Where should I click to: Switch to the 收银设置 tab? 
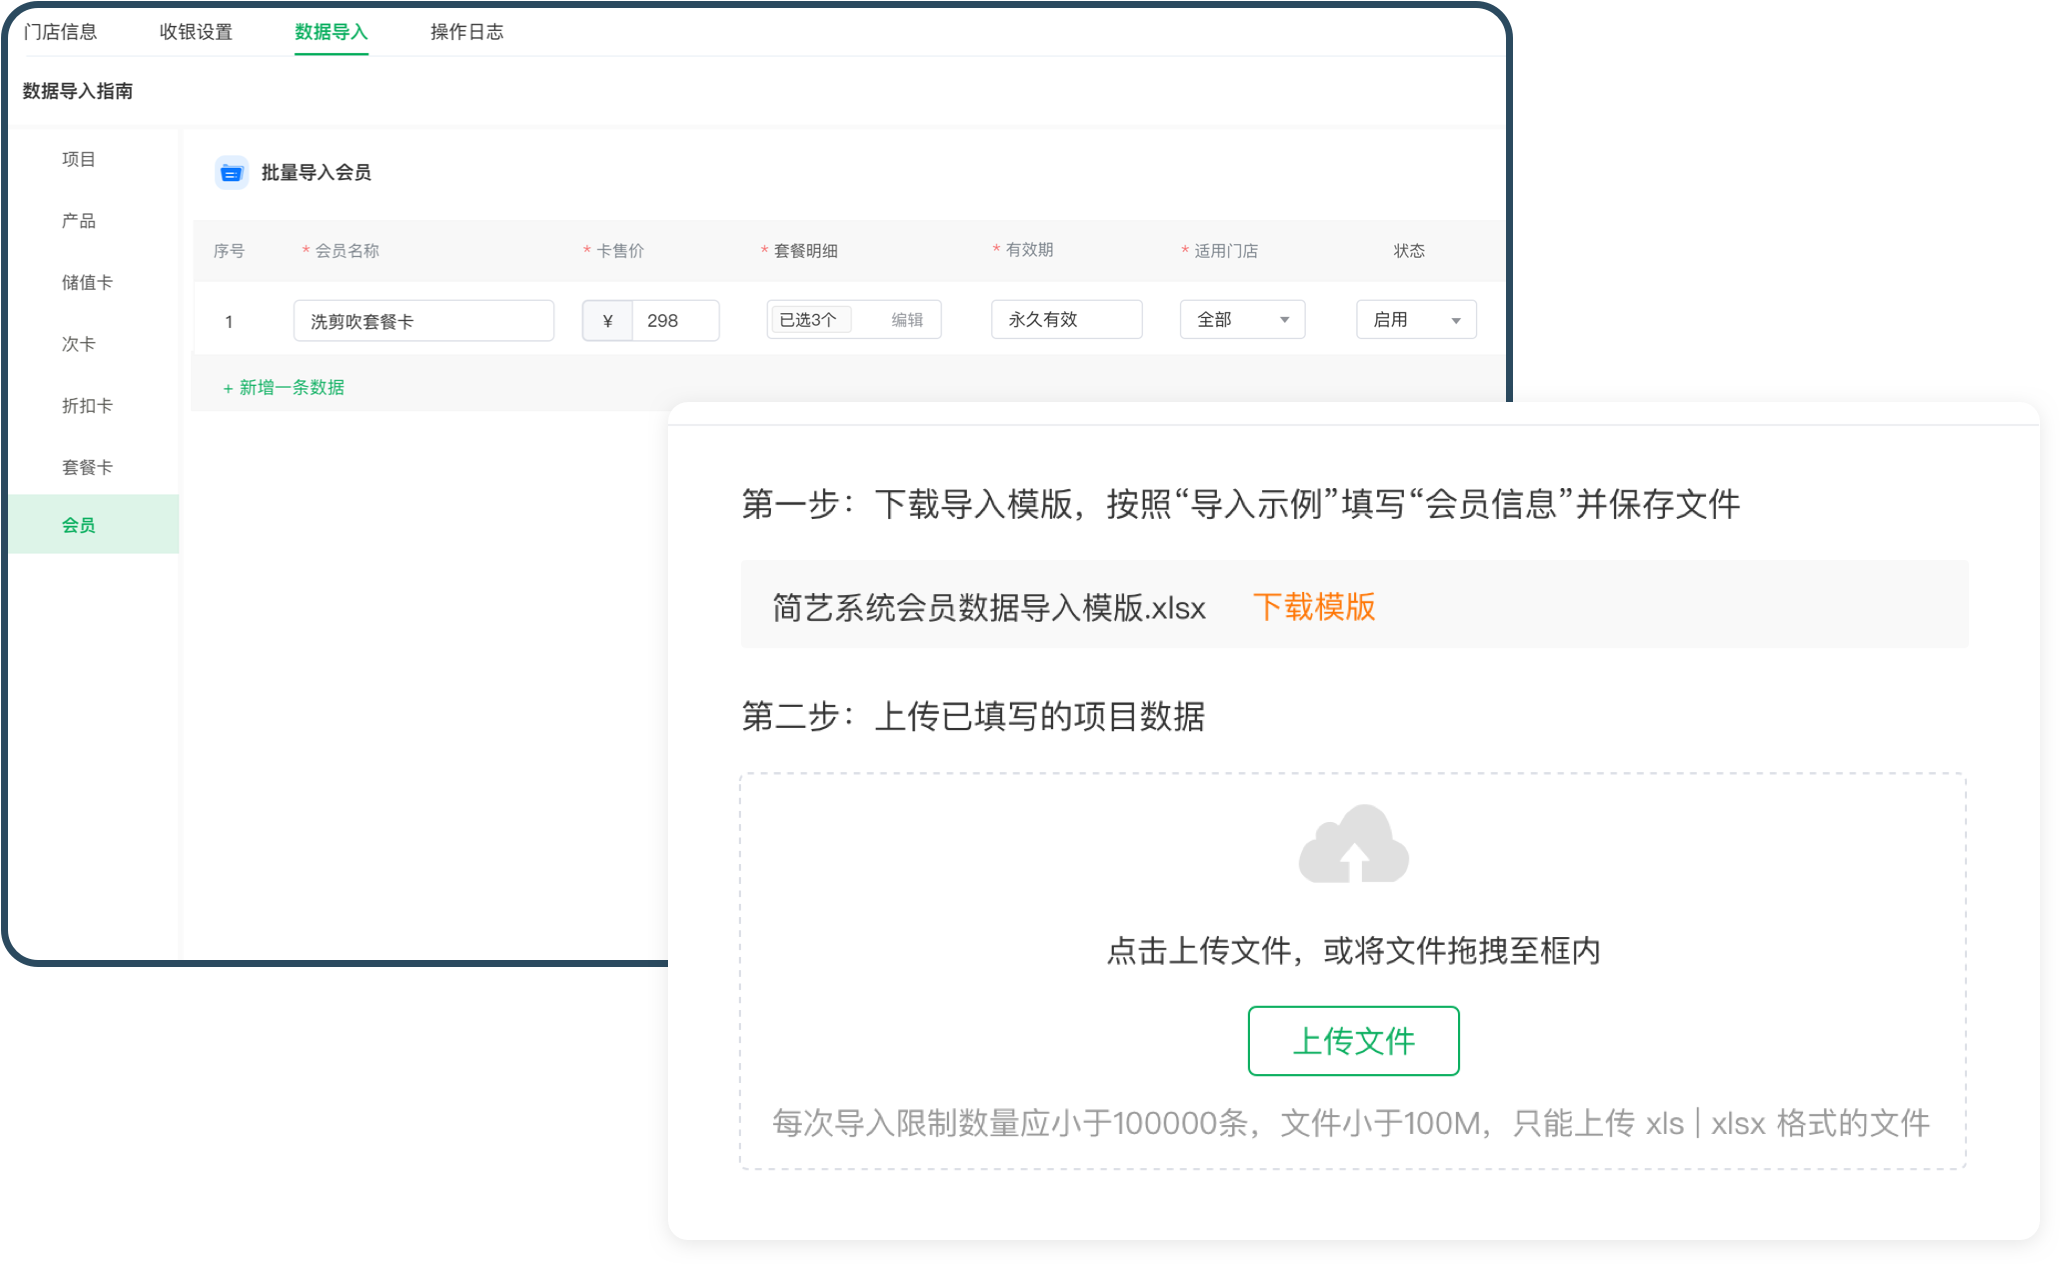click(x=196, y=32)
